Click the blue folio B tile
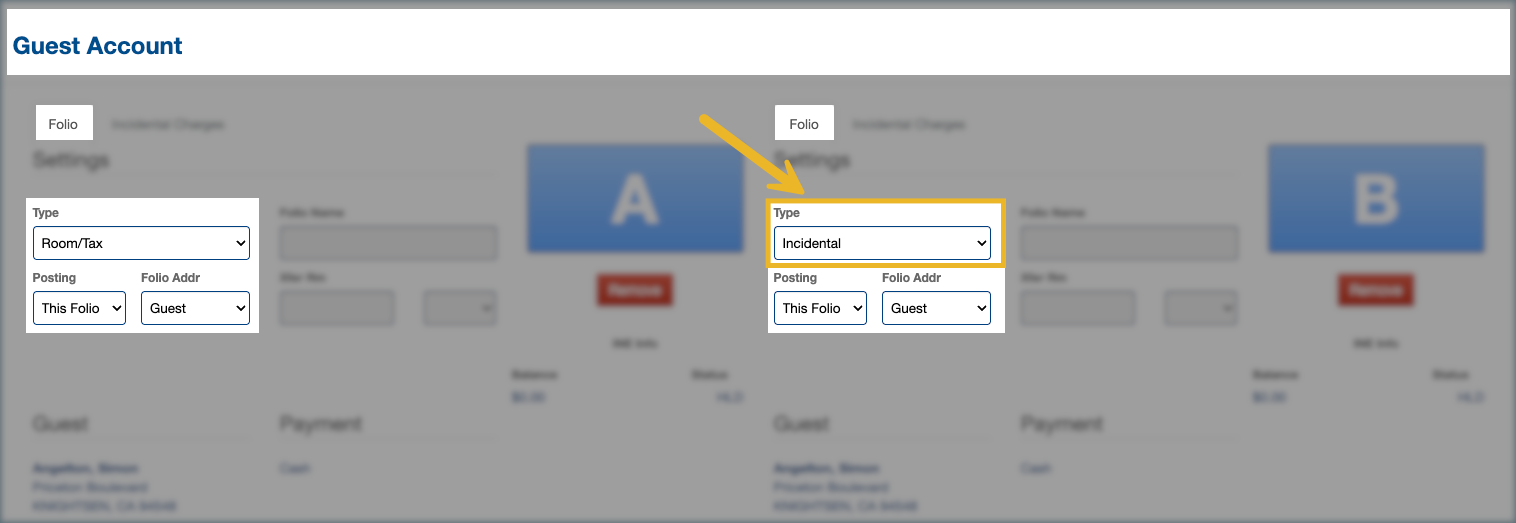The height and width of the screenshot is (523, 1516). coord(1376,198)
